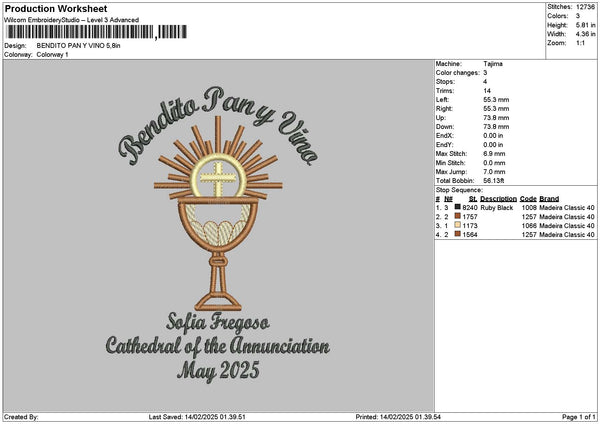
Task: Click the 1564 brown thread swatch
Action: 457,234
